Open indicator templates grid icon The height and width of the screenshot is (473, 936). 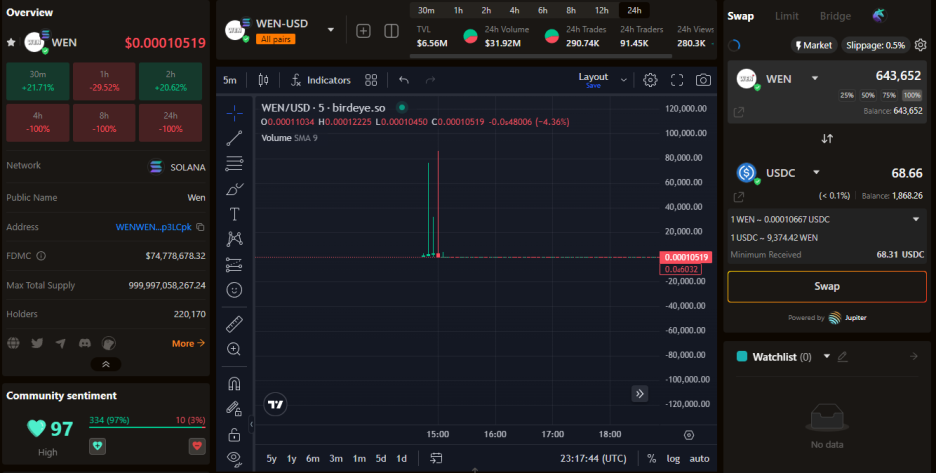coord(371,80)
